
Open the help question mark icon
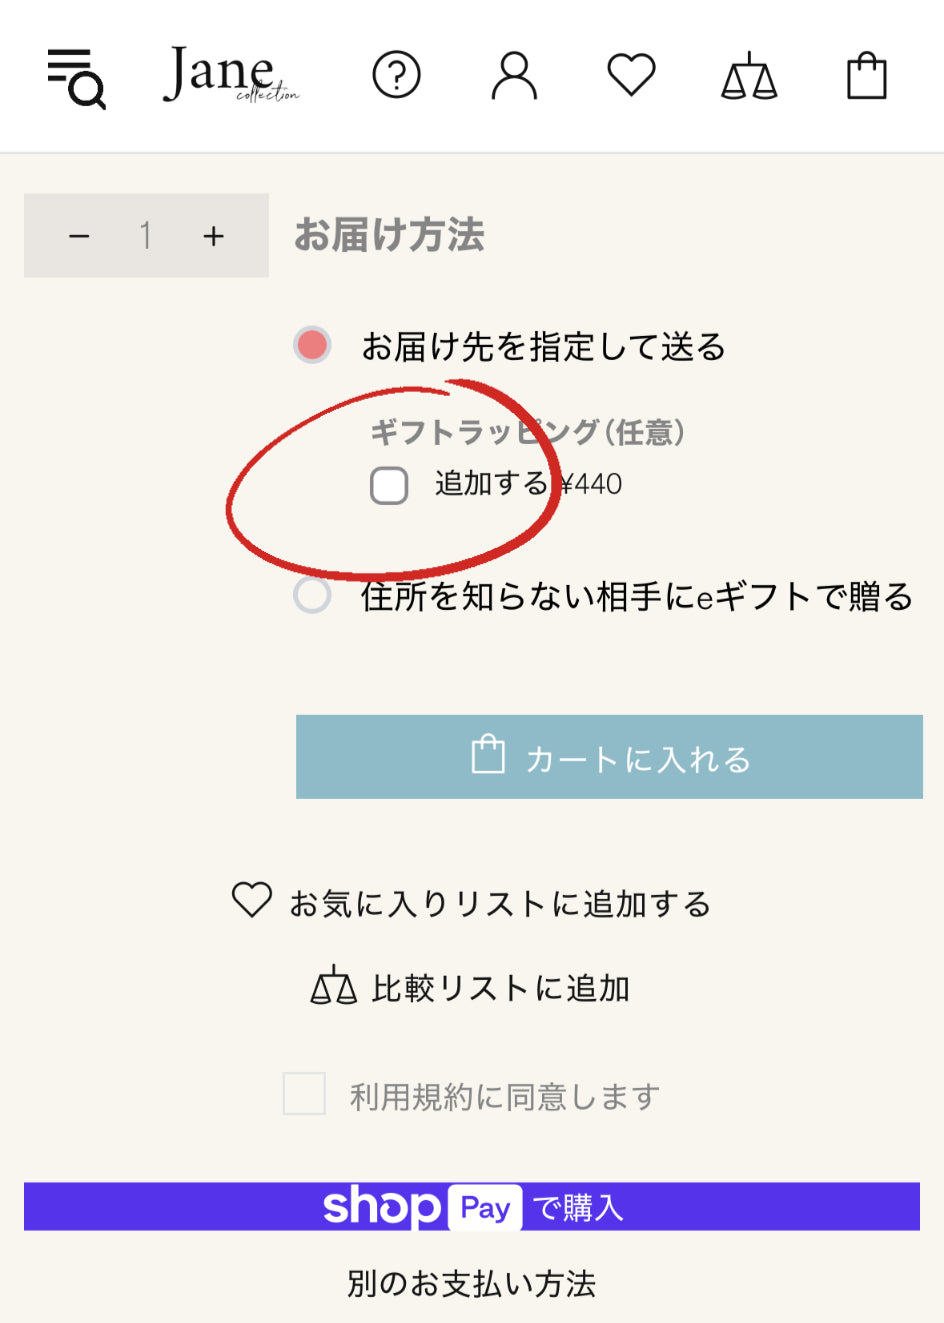click(396, 75)
